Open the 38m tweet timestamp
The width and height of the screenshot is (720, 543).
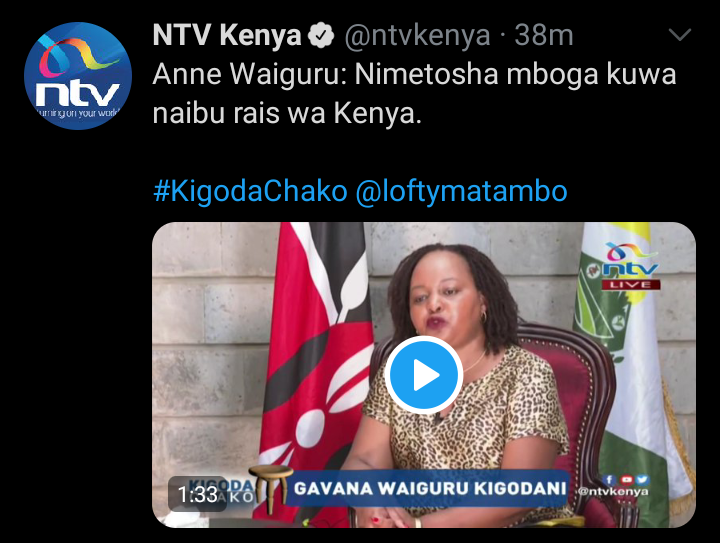(x=544, y=35)
